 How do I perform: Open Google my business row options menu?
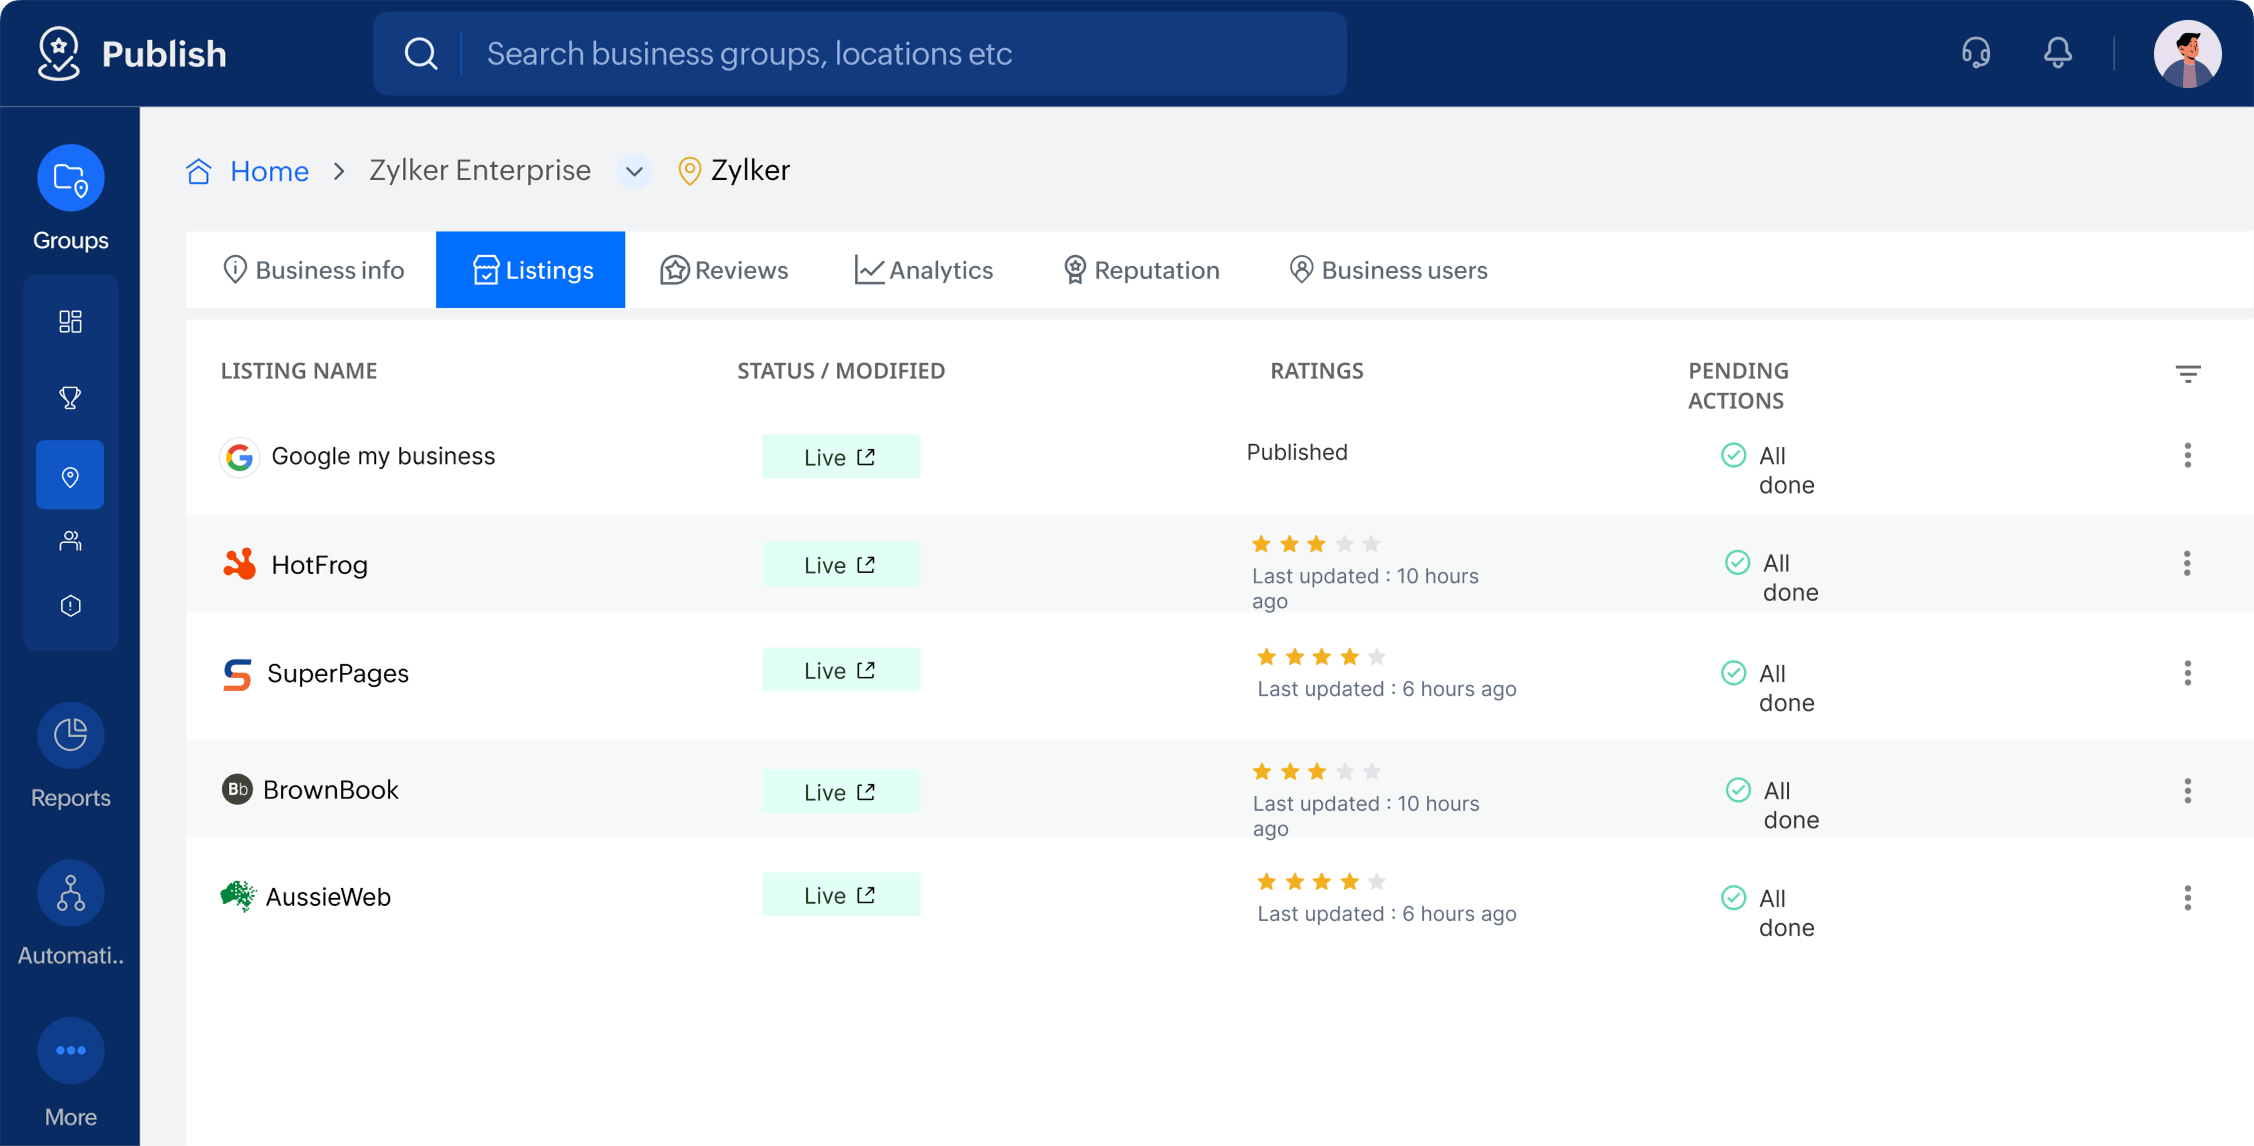coord(2187,456)
